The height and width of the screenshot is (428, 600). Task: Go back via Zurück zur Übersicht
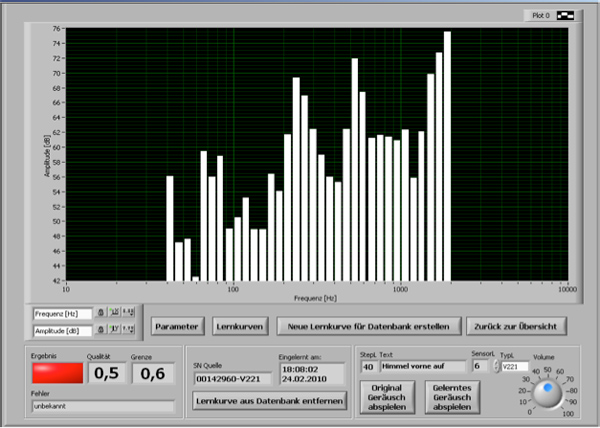[516, 326]
